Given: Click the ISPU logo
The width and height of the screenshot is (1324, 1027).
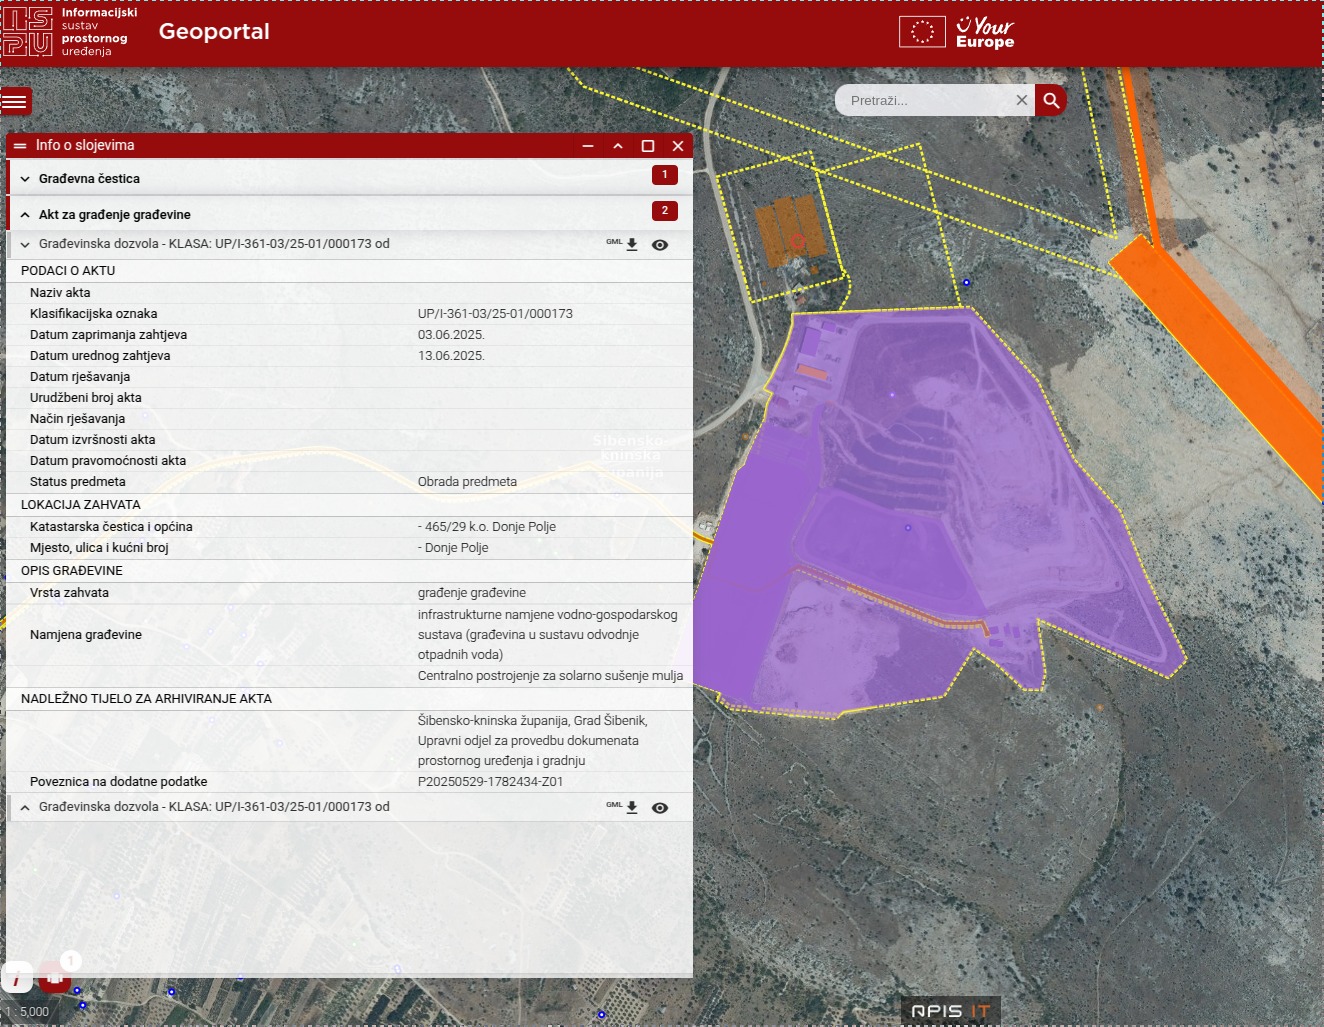Looking at the screenshot, I should pyautogui.click(x=27, y=32).
